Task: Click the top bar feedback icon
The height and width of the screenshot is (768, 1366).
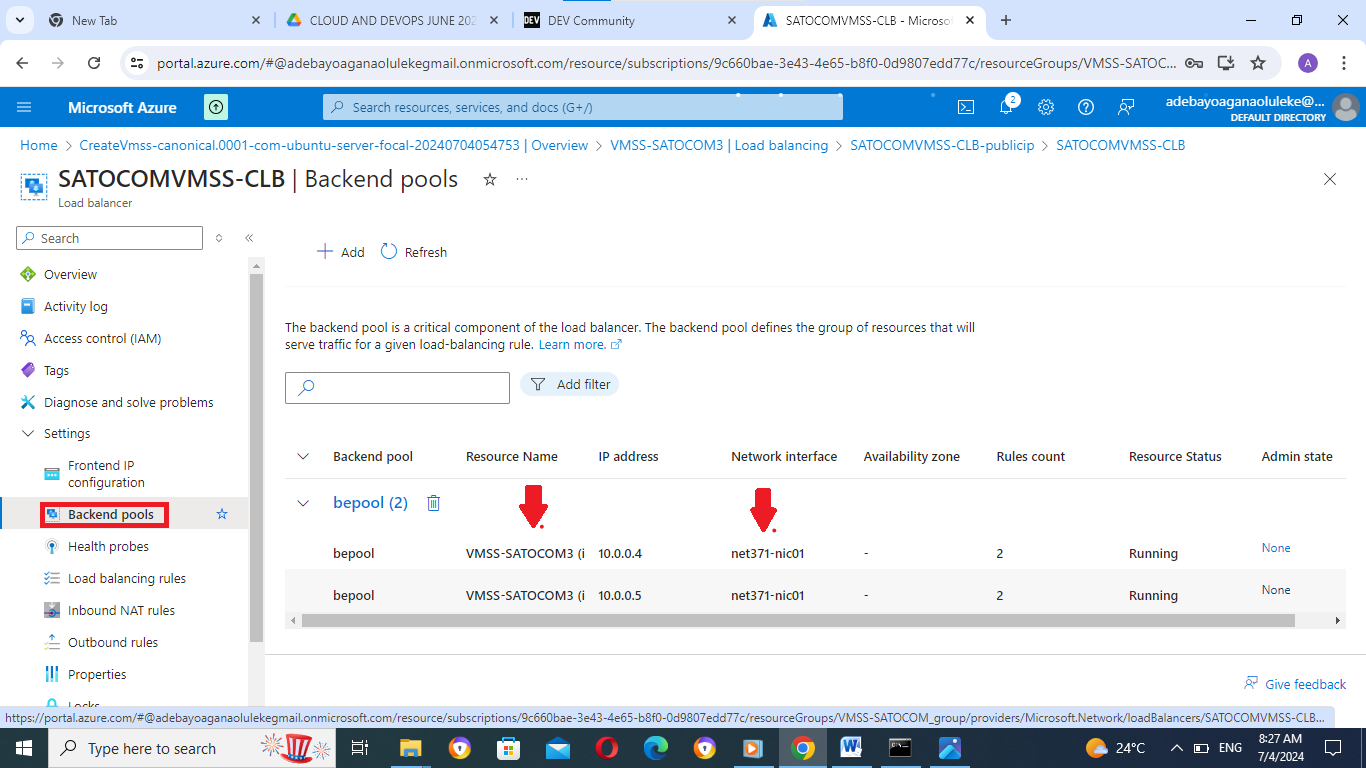Action: click(x=1127, y=107)
